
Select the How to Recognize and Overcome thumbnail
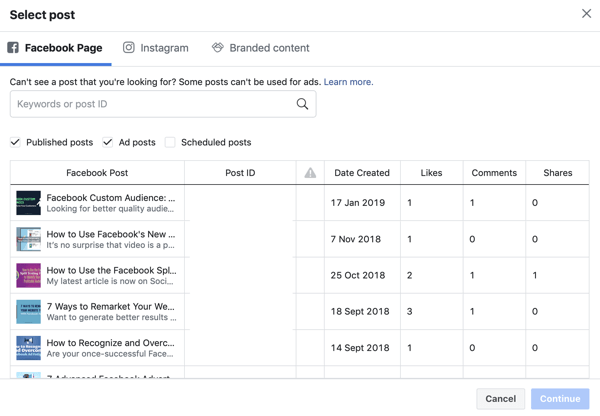28,348
